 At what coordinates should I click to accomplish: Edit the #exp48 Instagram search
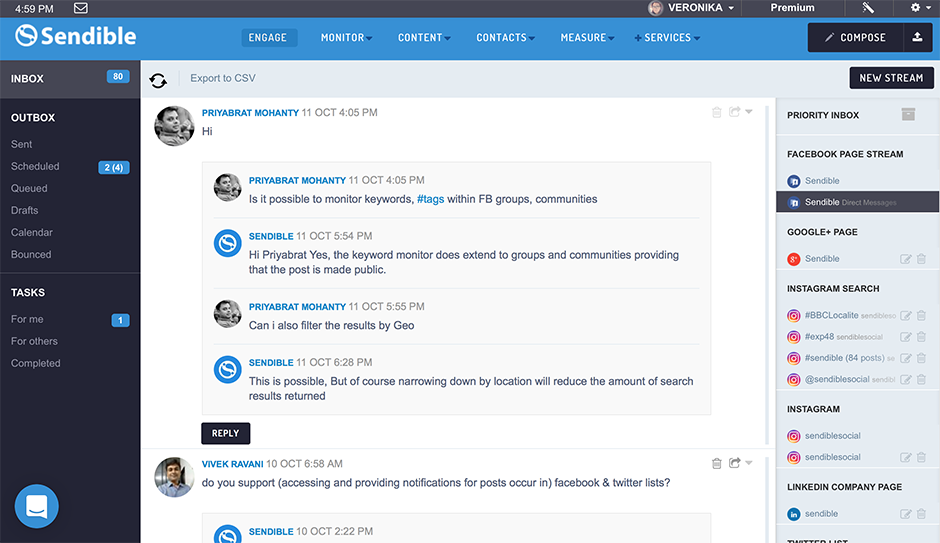(905, 337)
